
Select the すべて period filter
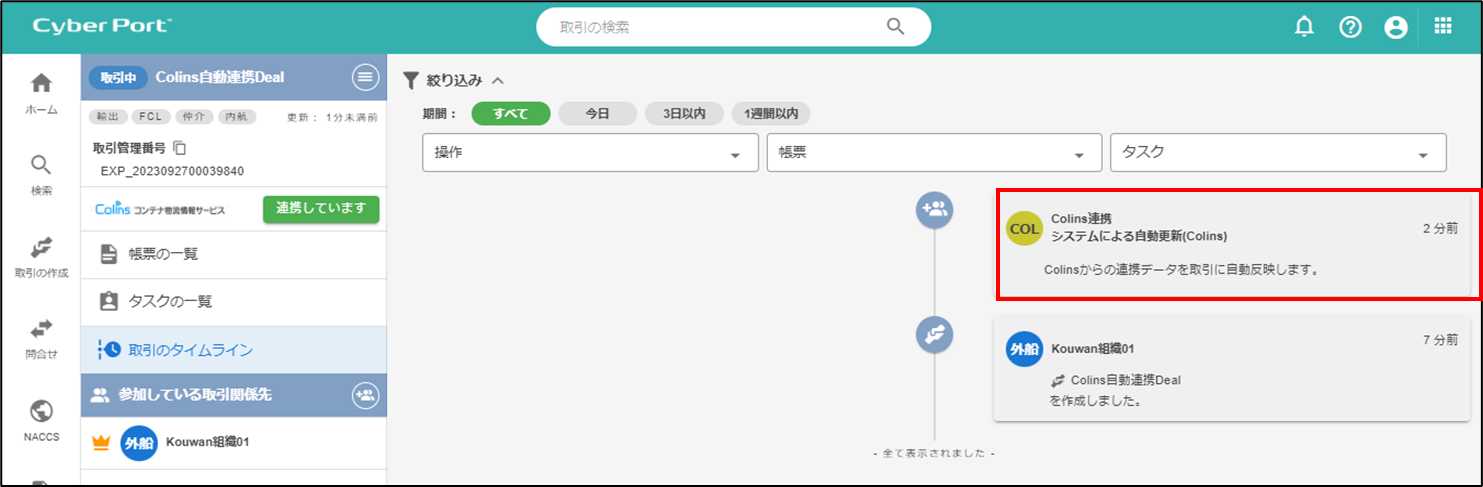click(510, 114)
